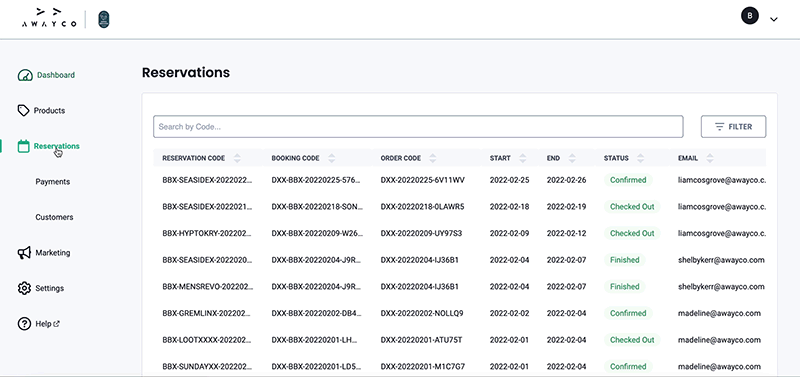Expand the account dropdown chevron
800x377 pixels.
[773, 19]
